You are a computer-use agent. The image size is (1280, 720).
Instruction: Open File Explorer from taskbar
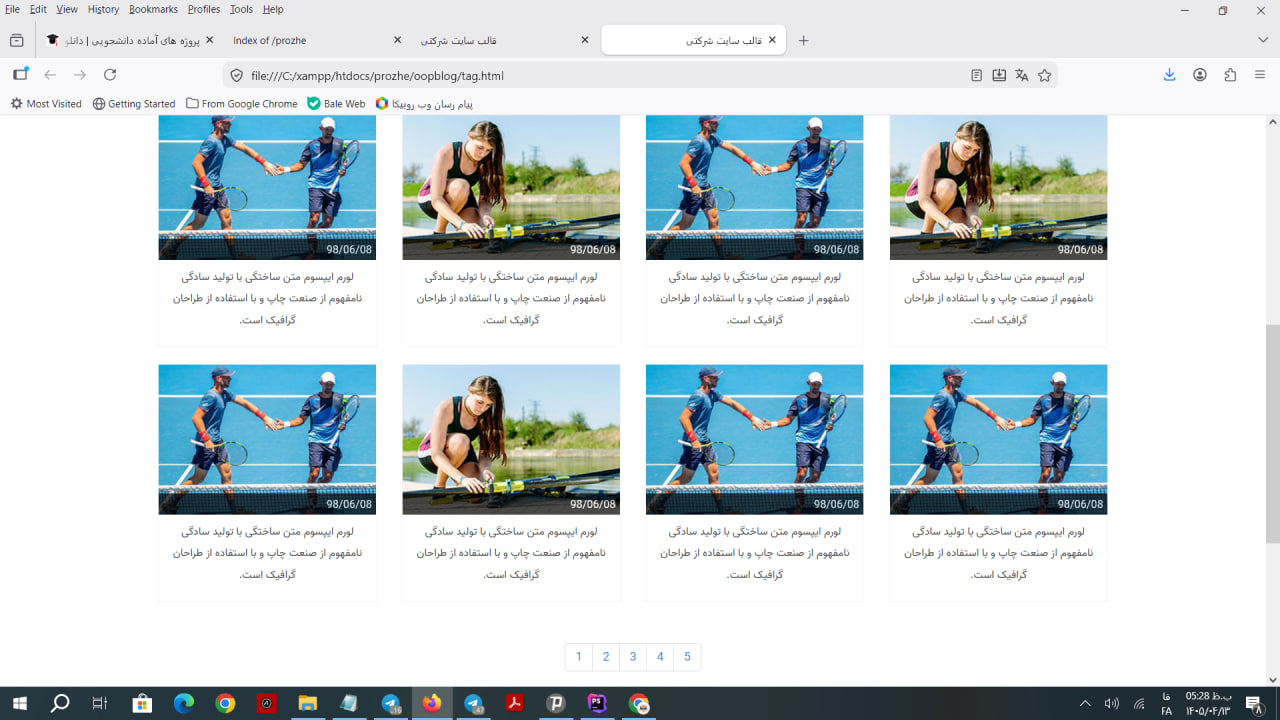tap(307, 704)
